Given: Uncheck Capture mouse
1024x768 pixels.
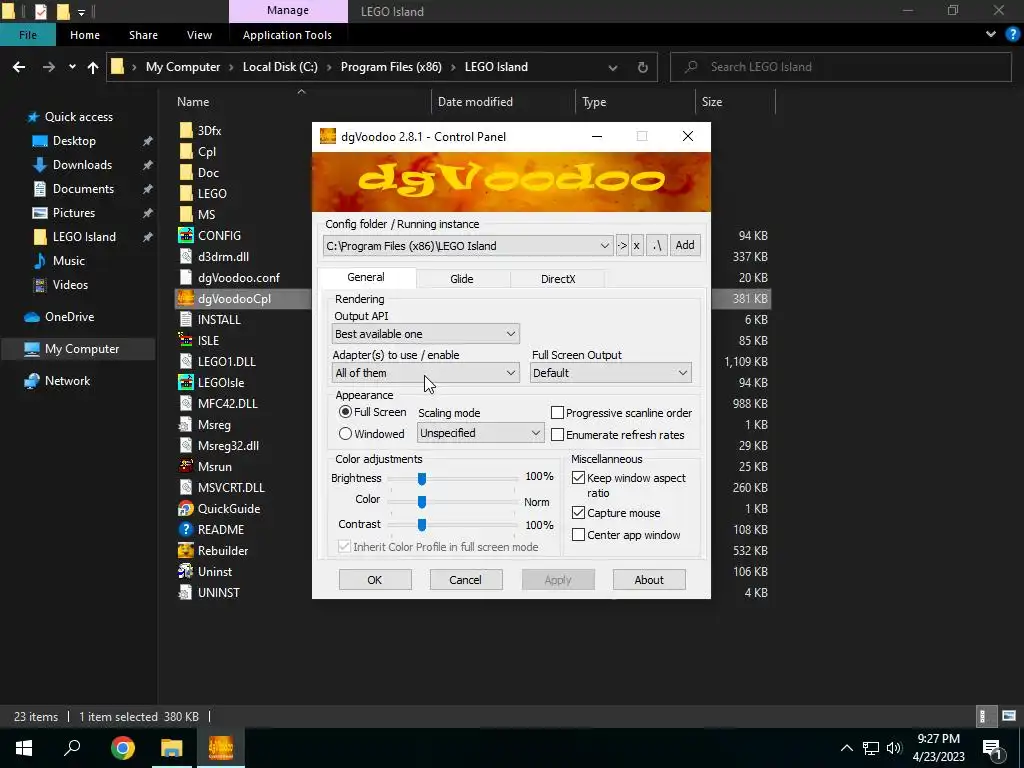Looking at the screenshot, I should pyautogui.click(x=578, y=513).
